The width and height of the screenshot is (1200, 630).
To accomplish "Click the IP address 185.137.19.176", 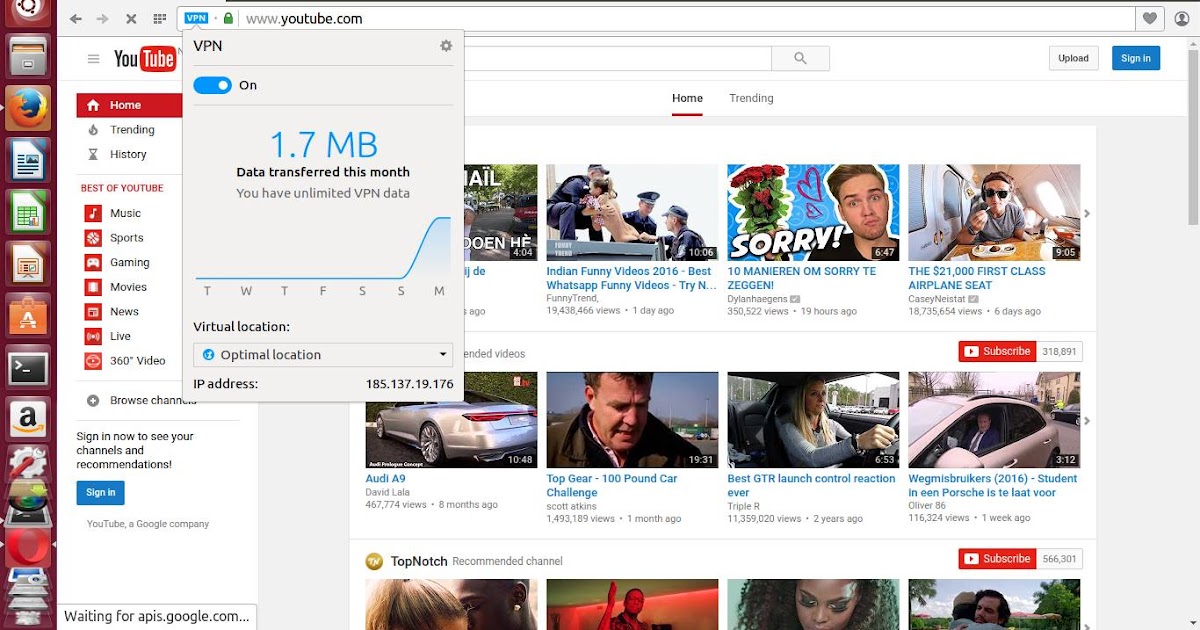I will click(x=409, y=384).
